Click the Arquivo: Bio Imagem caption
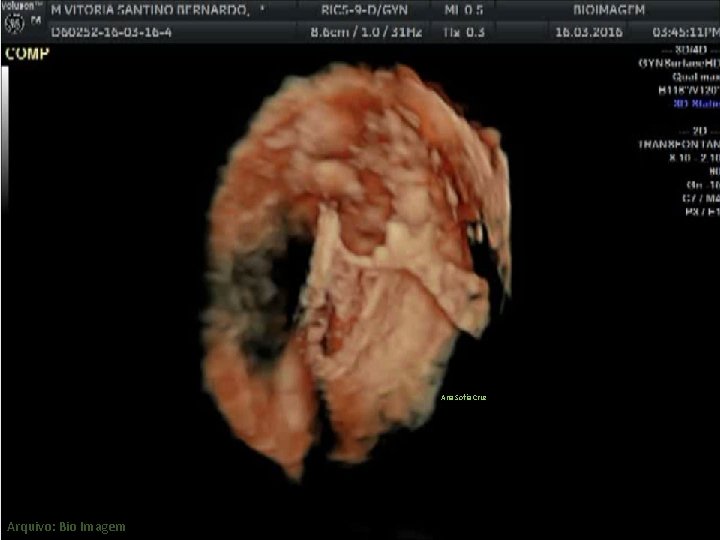This screenshot has height=540, width=720. 66,527
